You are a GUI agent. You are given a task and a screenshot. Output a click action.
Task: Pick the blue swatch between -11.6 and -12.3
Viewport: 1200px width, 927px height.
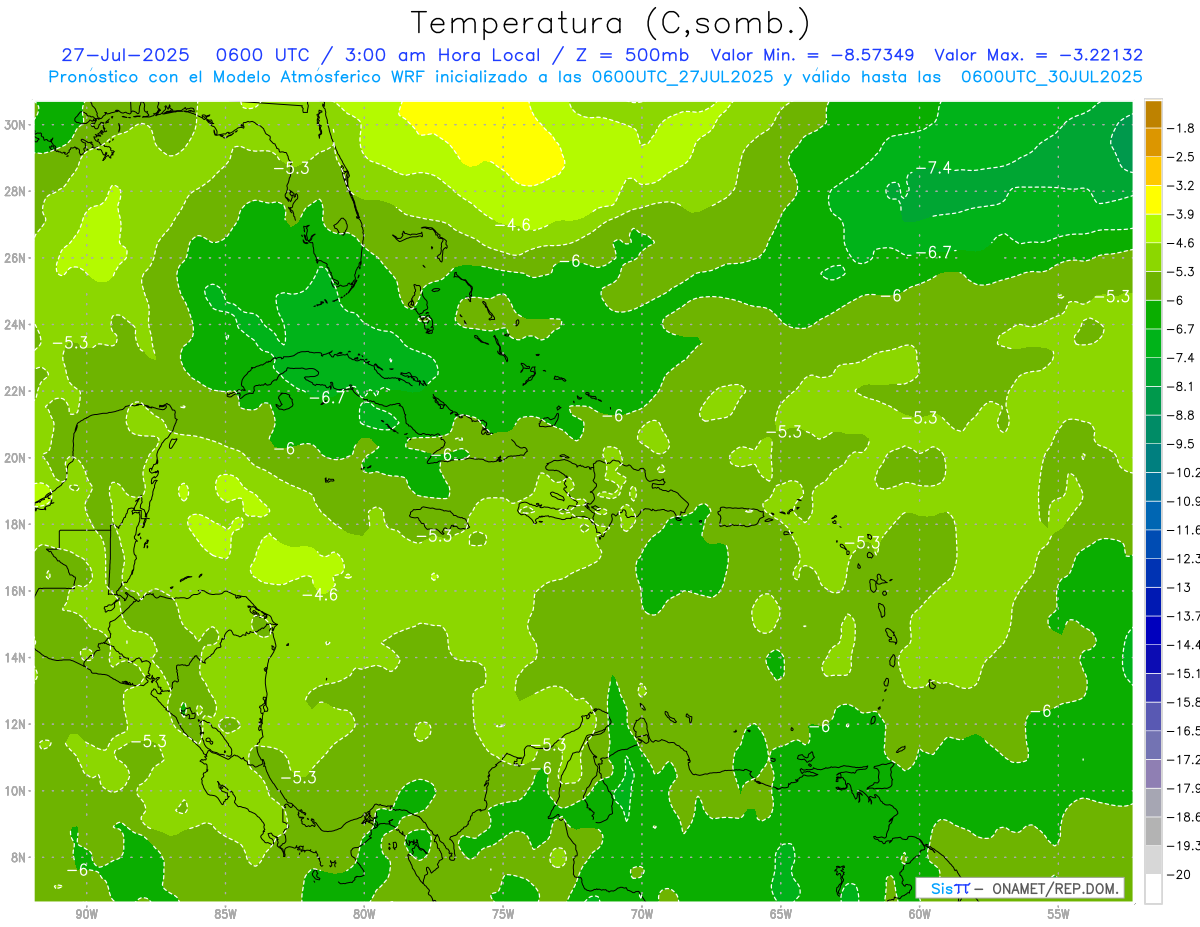(1153, 544)
